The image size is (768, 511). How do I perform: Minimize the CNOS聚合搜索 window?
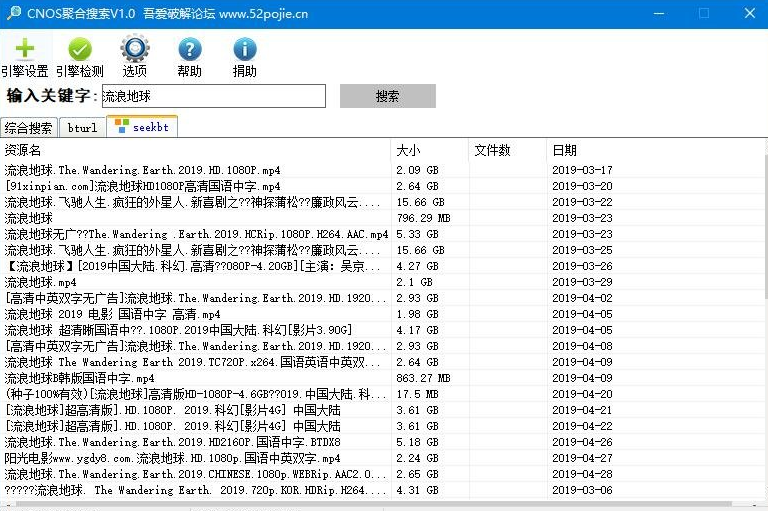click(658, 13)
